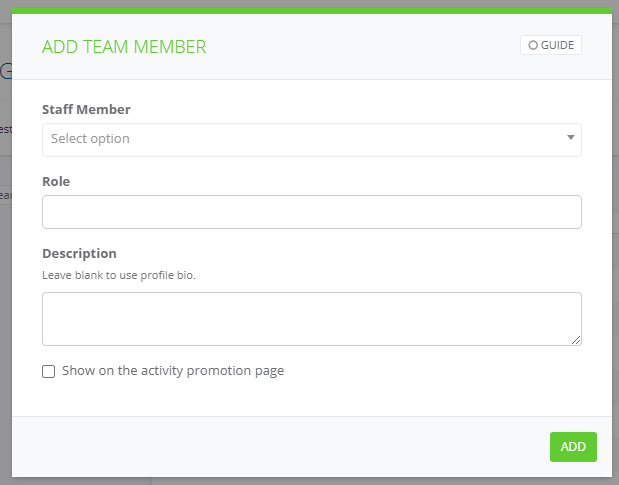Click the 'Description' field label
Screen dimensions: 619x485
[x=79, y=253]
